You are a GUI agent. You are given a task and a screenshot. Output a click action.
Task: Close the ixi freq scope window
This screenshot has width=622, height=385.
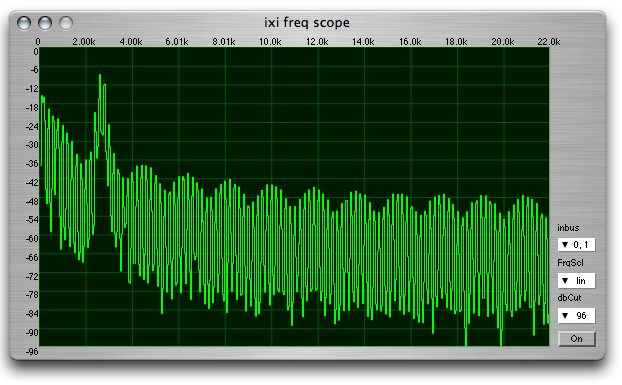[24, 23]
